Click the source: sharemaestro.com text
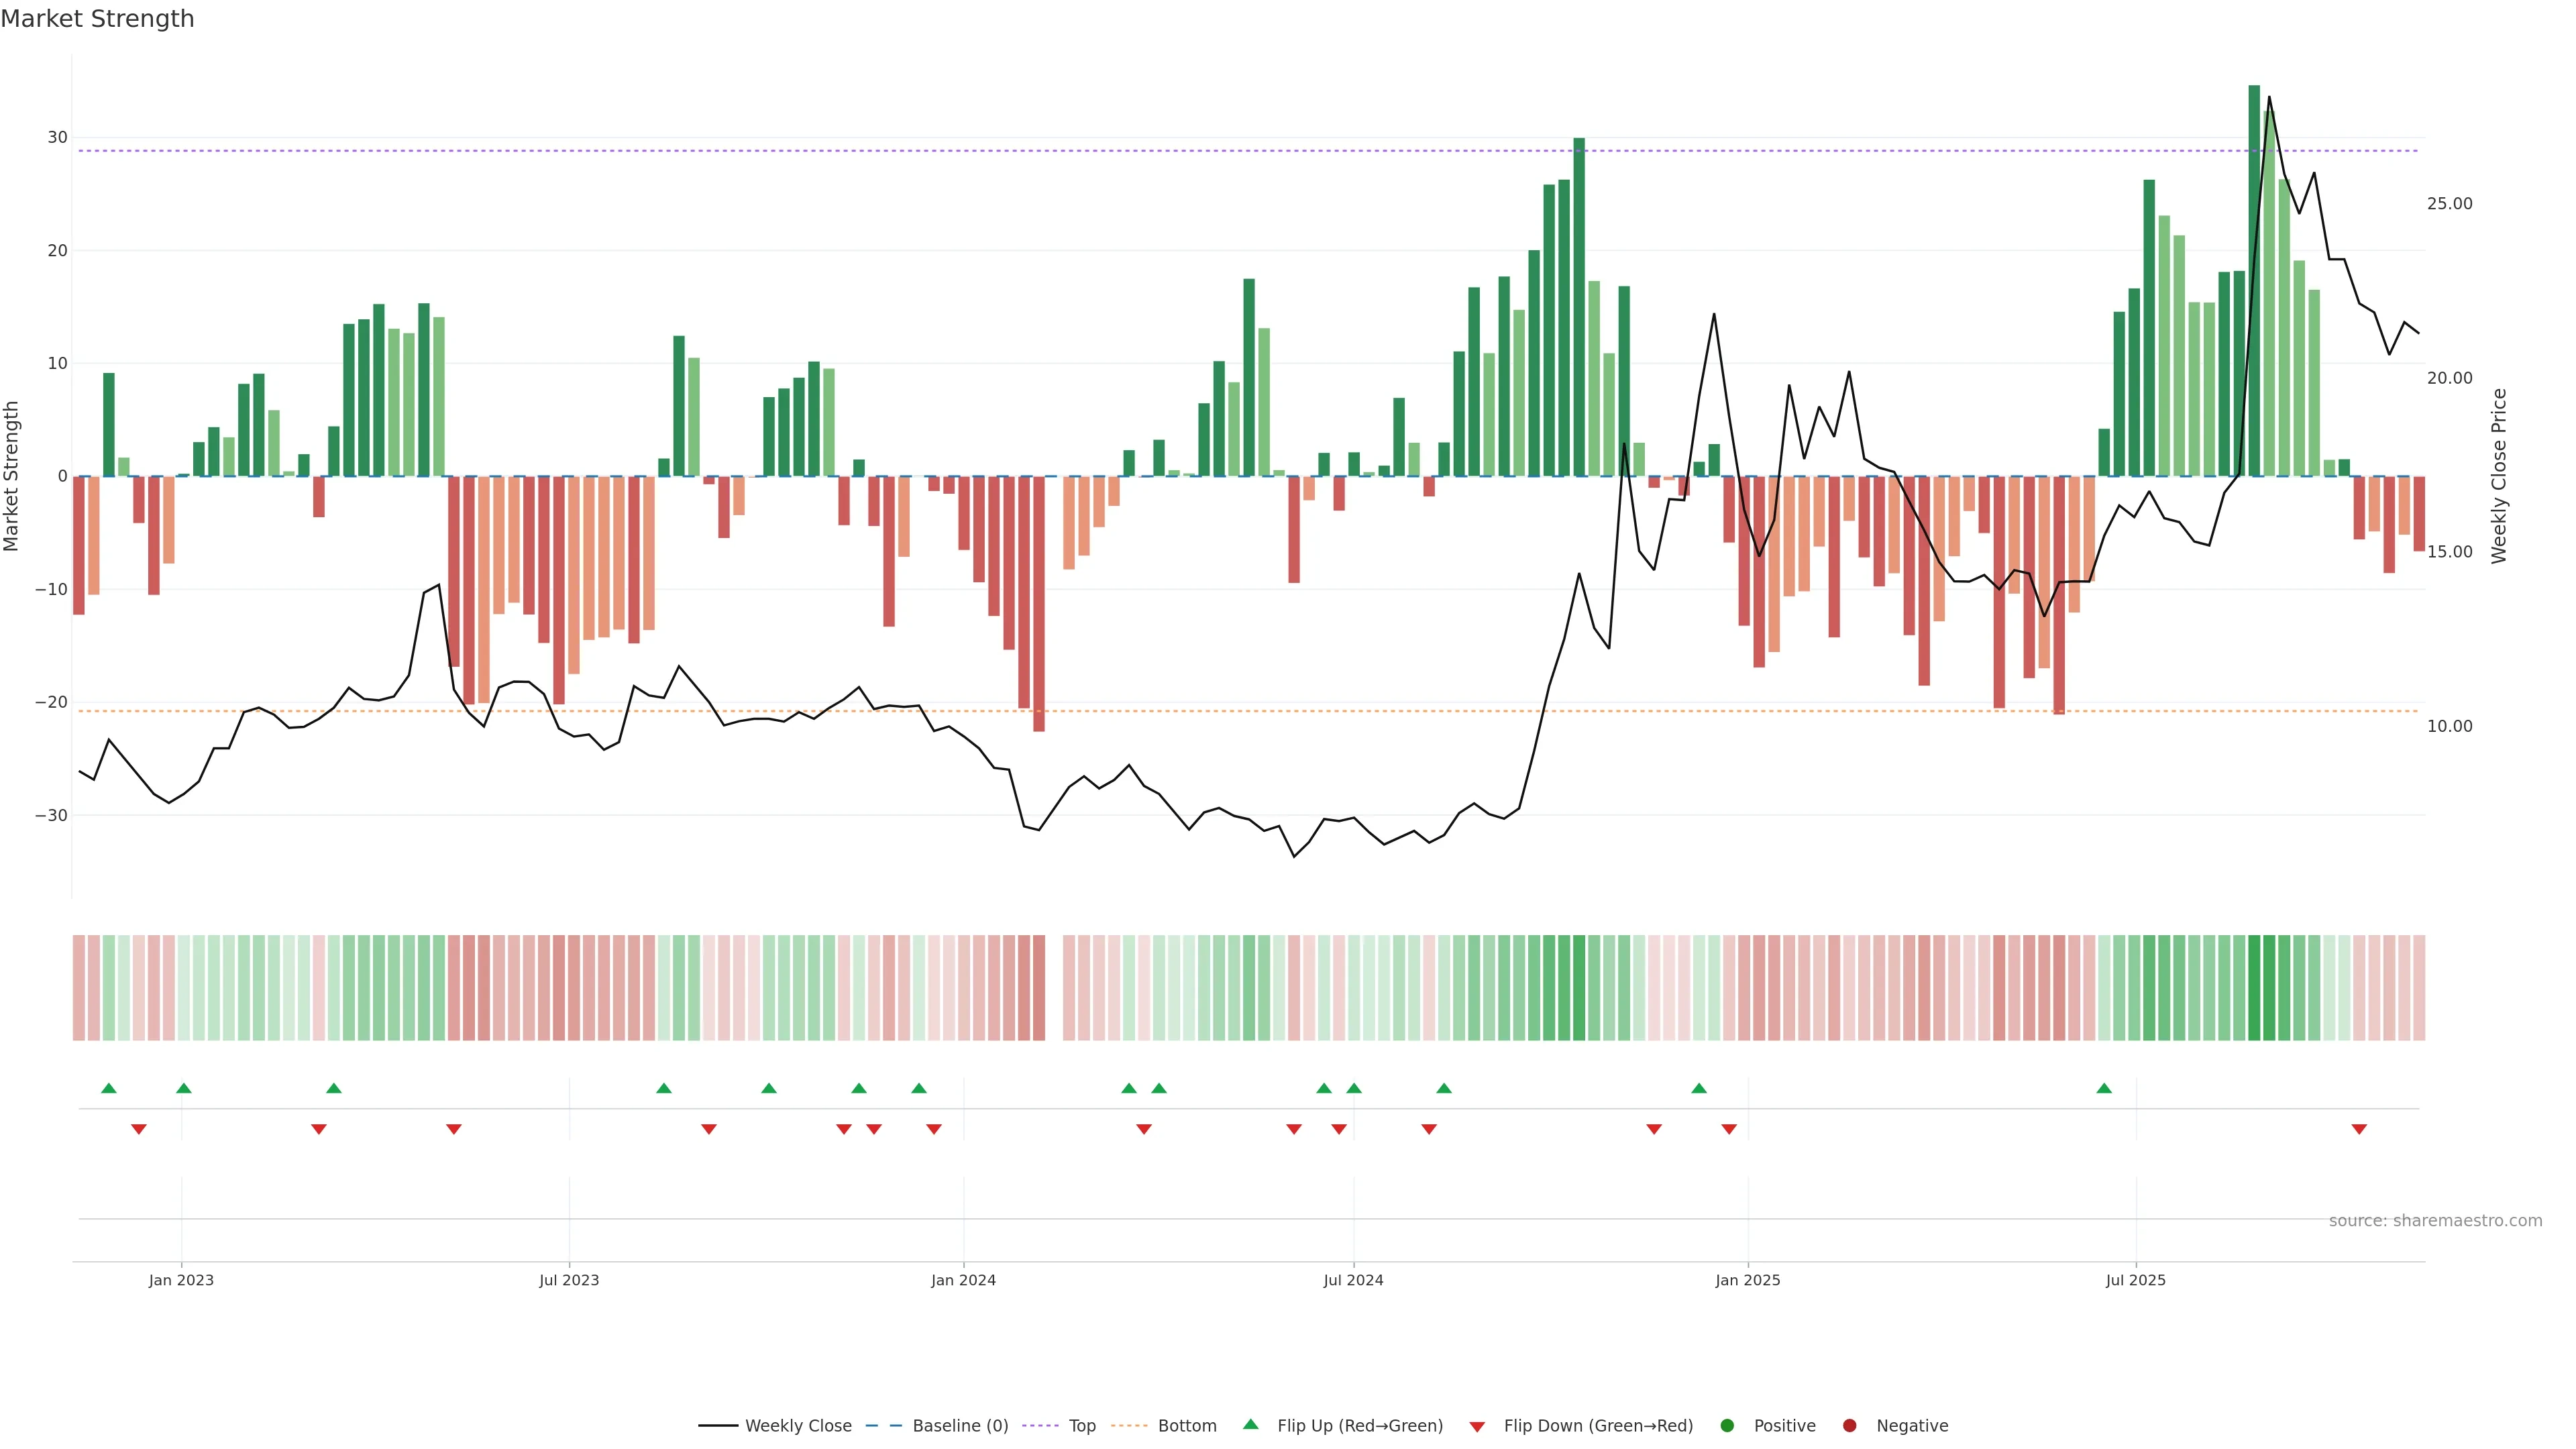The width and height of the screenshot is (2576, 1449). [2435, 1221]
